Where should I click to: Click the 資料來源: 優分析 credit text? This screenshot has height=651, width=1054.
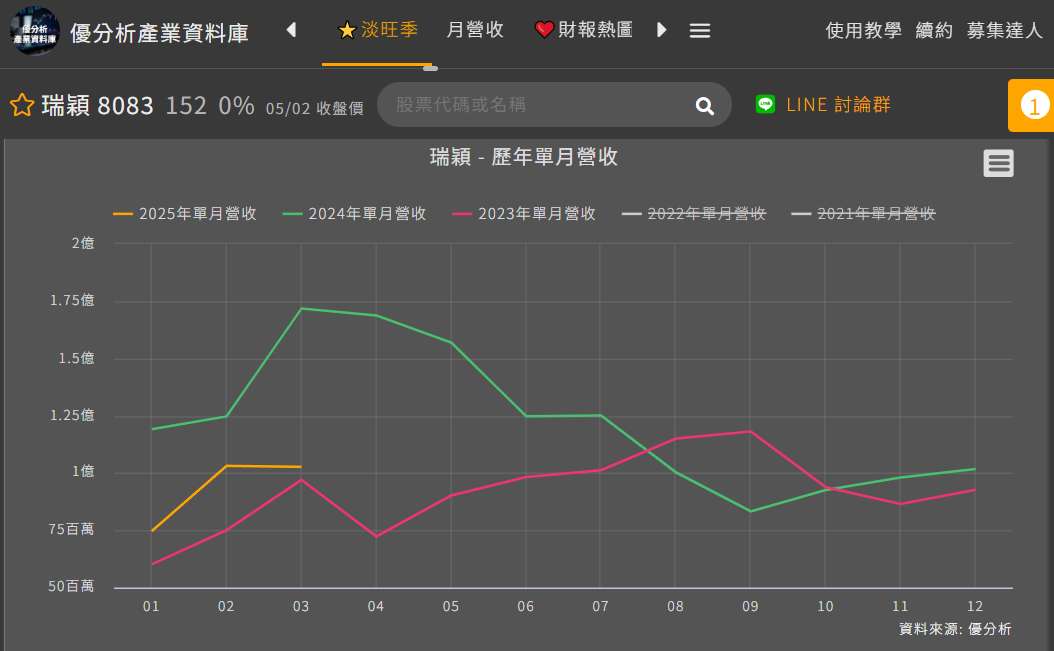point(955,629)
